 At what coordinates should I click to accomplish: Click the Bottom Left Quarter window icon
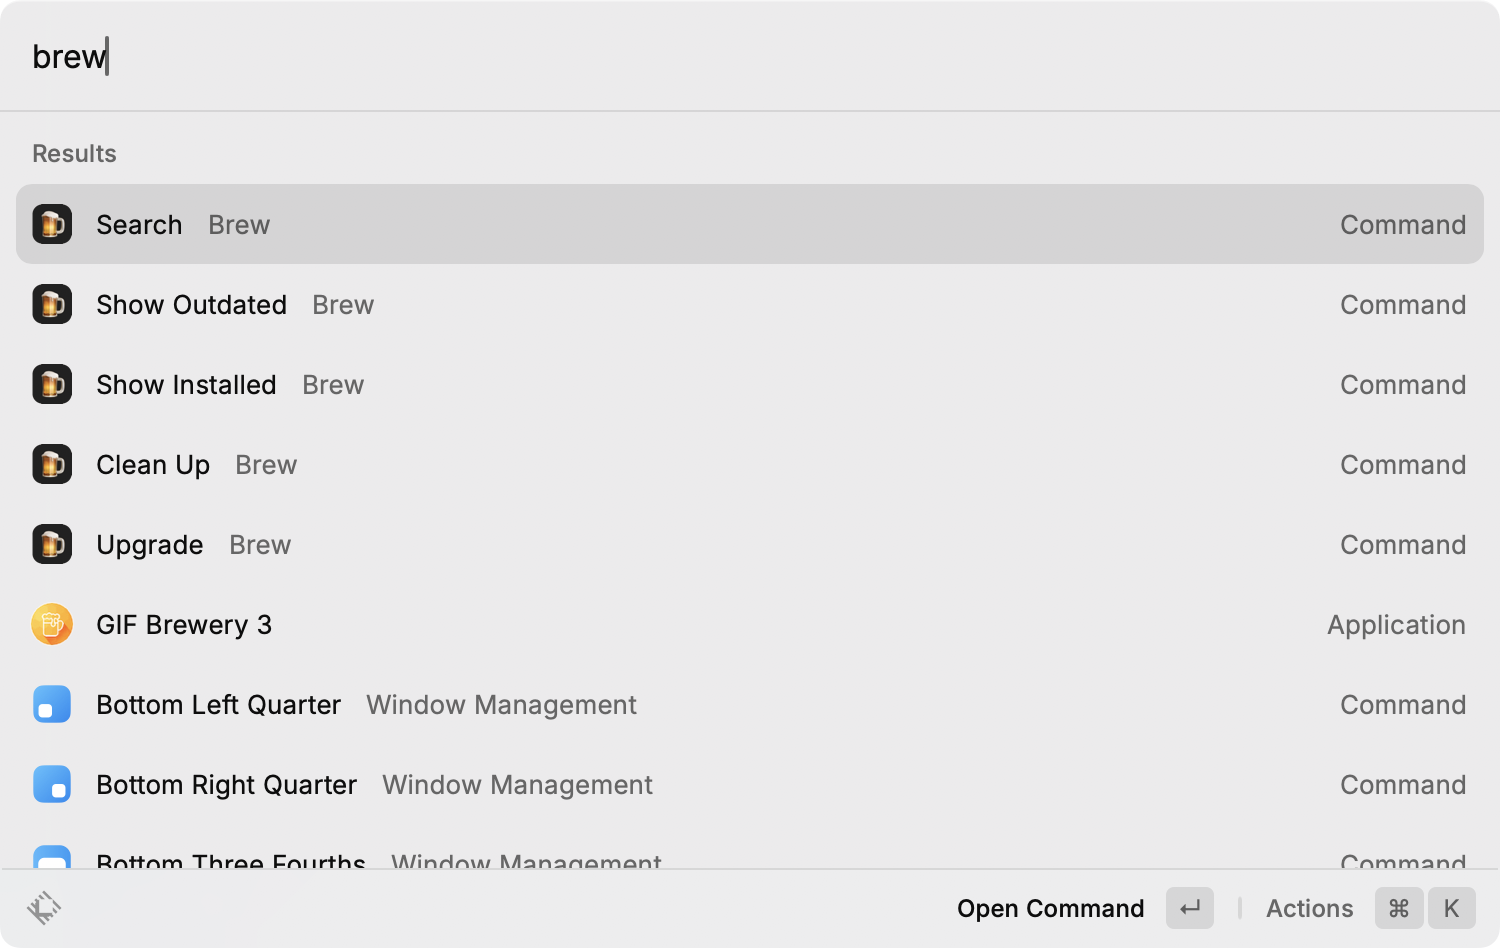tap(52, 704)
